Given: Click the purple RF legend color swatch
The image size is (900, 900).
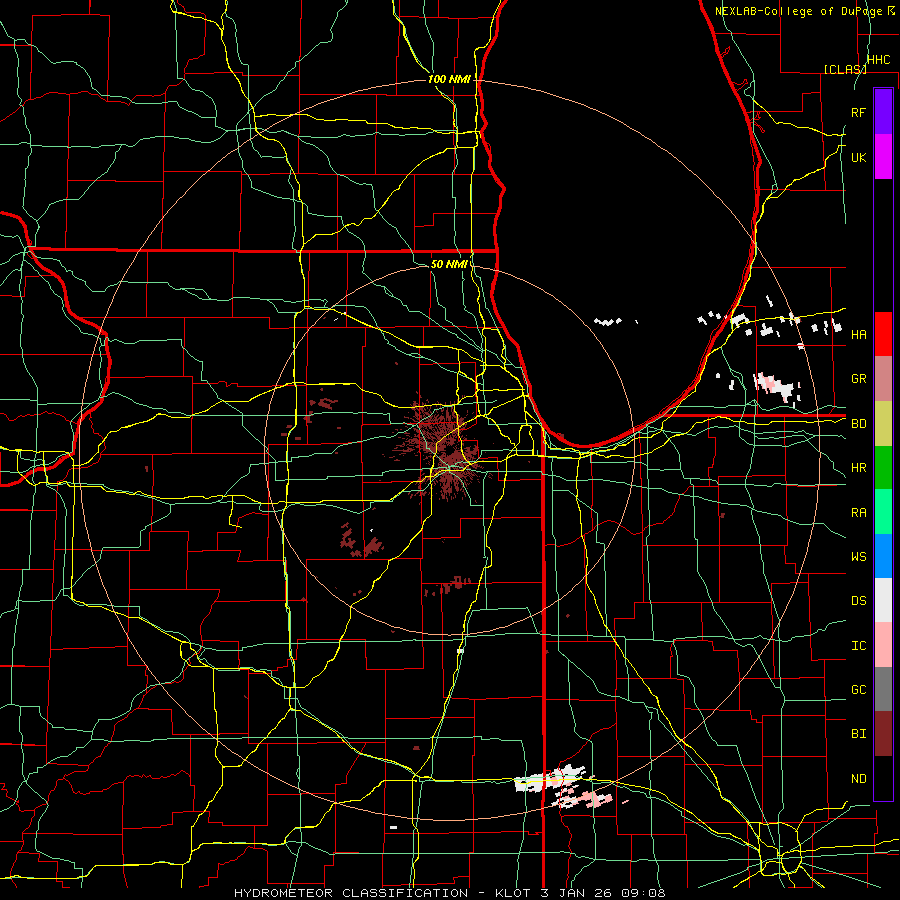Looking at the screenshot, I should pos(883,112).
